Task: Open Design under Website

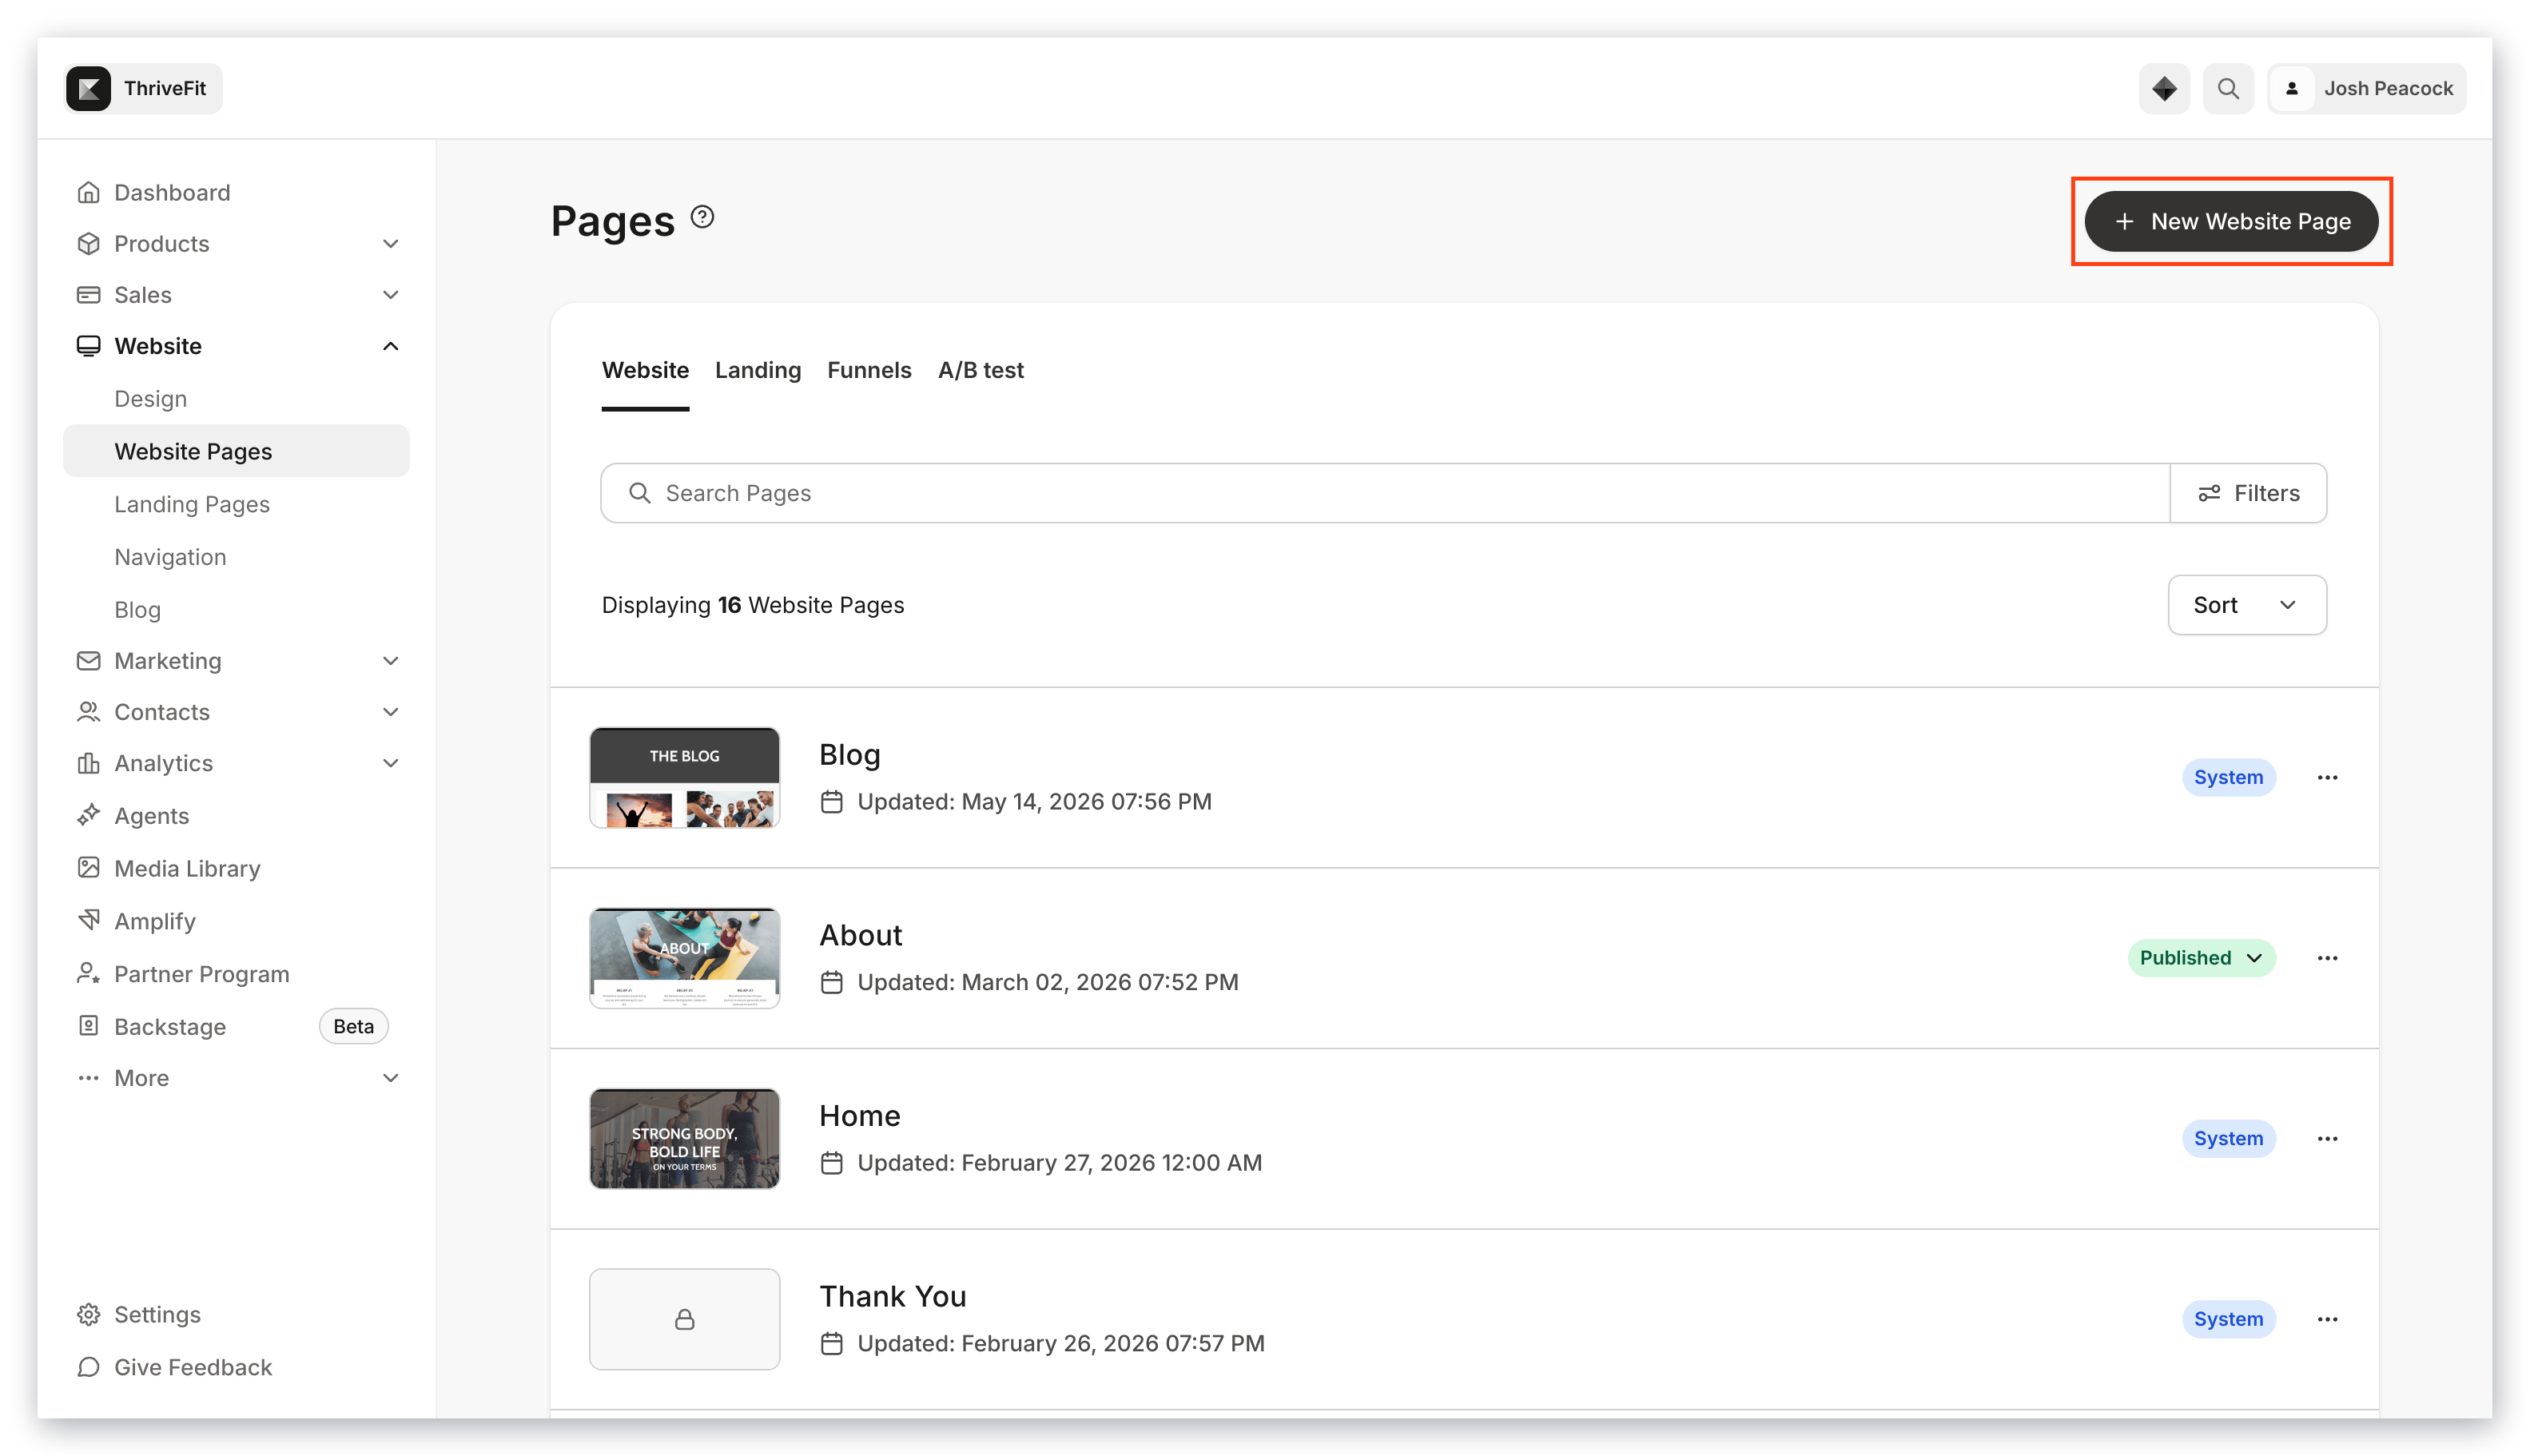Action: pyautogui.click(x=150, y=399)
